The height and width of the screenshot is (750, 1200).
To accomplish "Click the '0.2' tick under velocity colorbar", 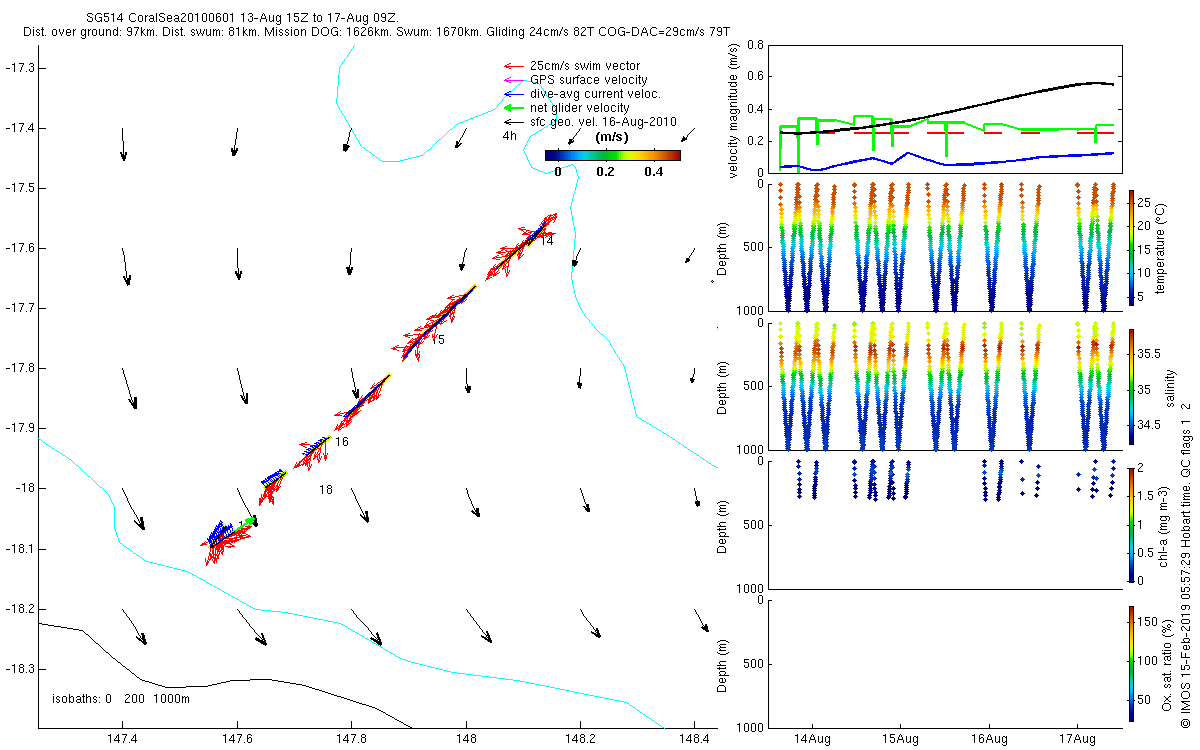I will click(605, 172).
